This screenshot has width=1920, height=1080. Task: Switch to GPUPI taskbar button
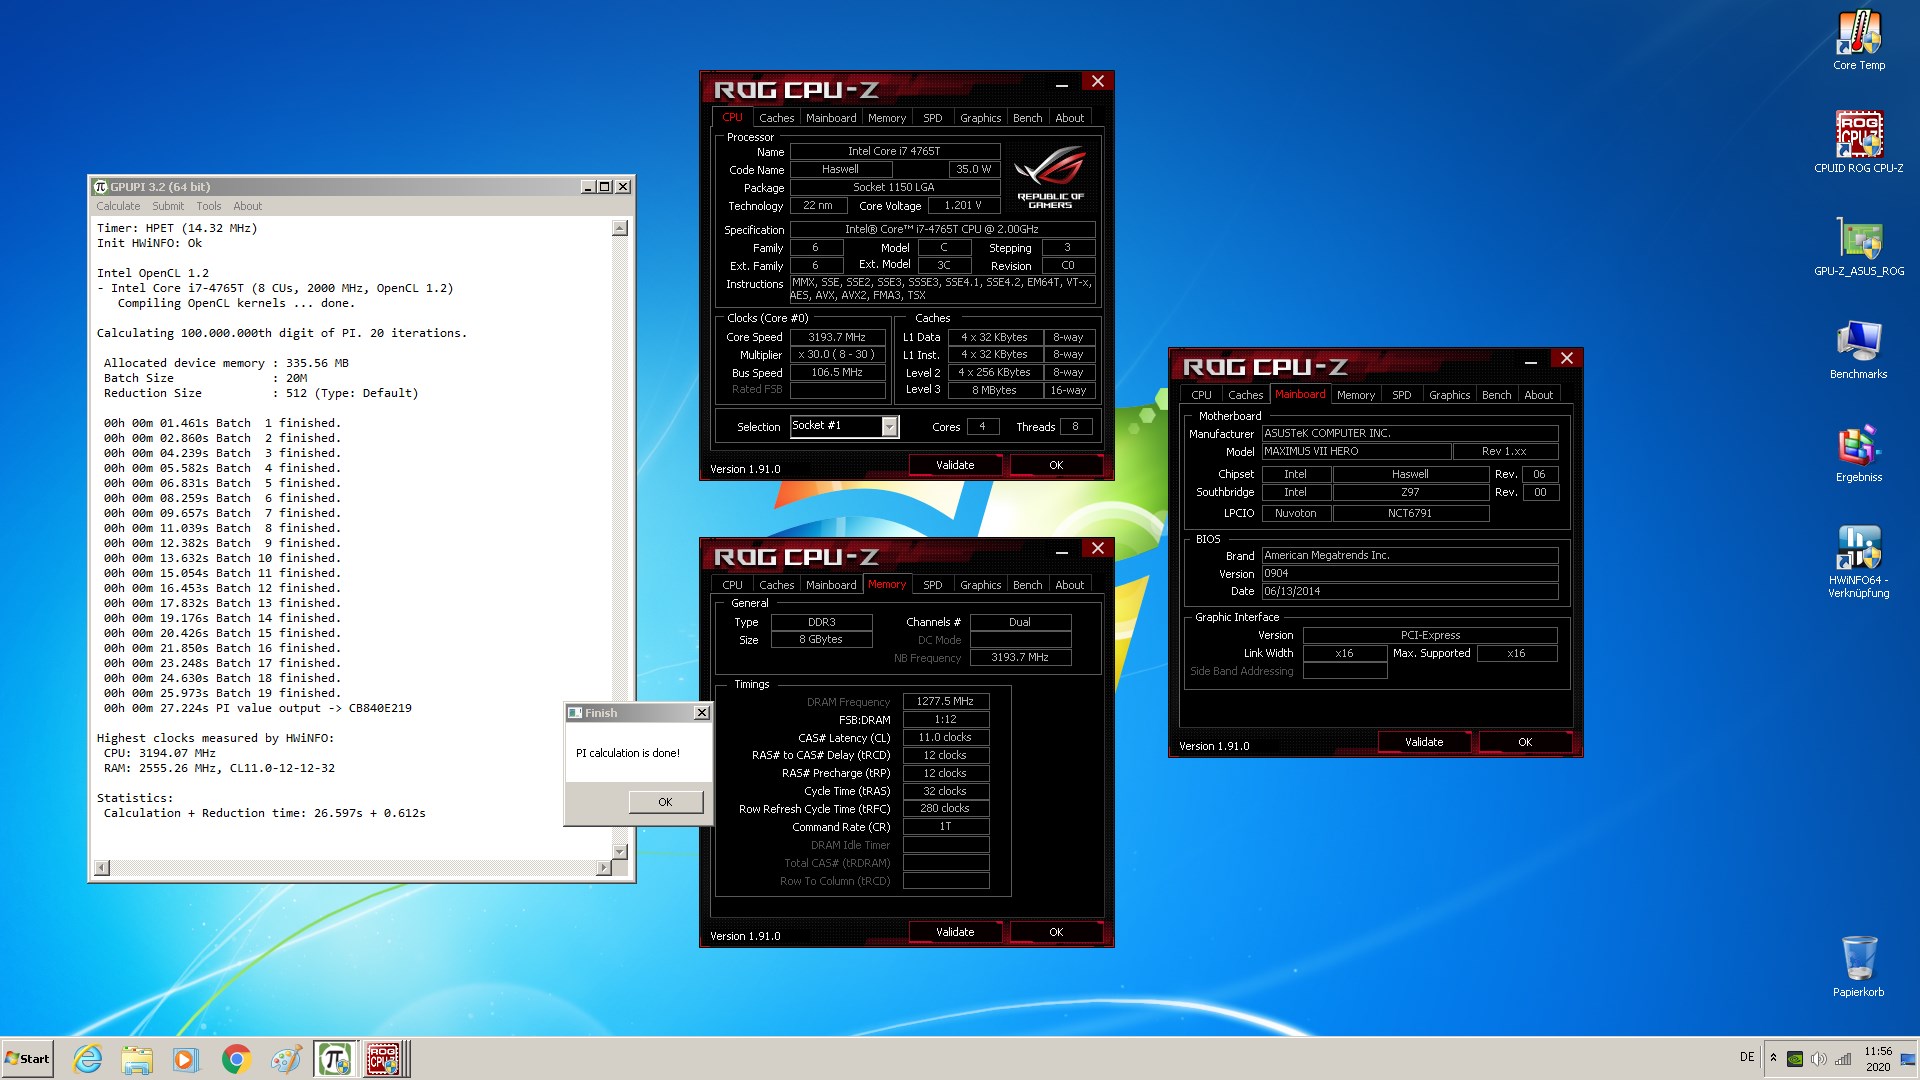click(334, 1059)
